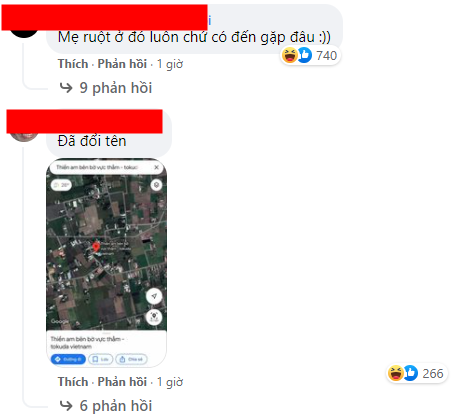Click the haha reaction icon beside 266
This screenshot has height=415, width=456.
[395, 373]
